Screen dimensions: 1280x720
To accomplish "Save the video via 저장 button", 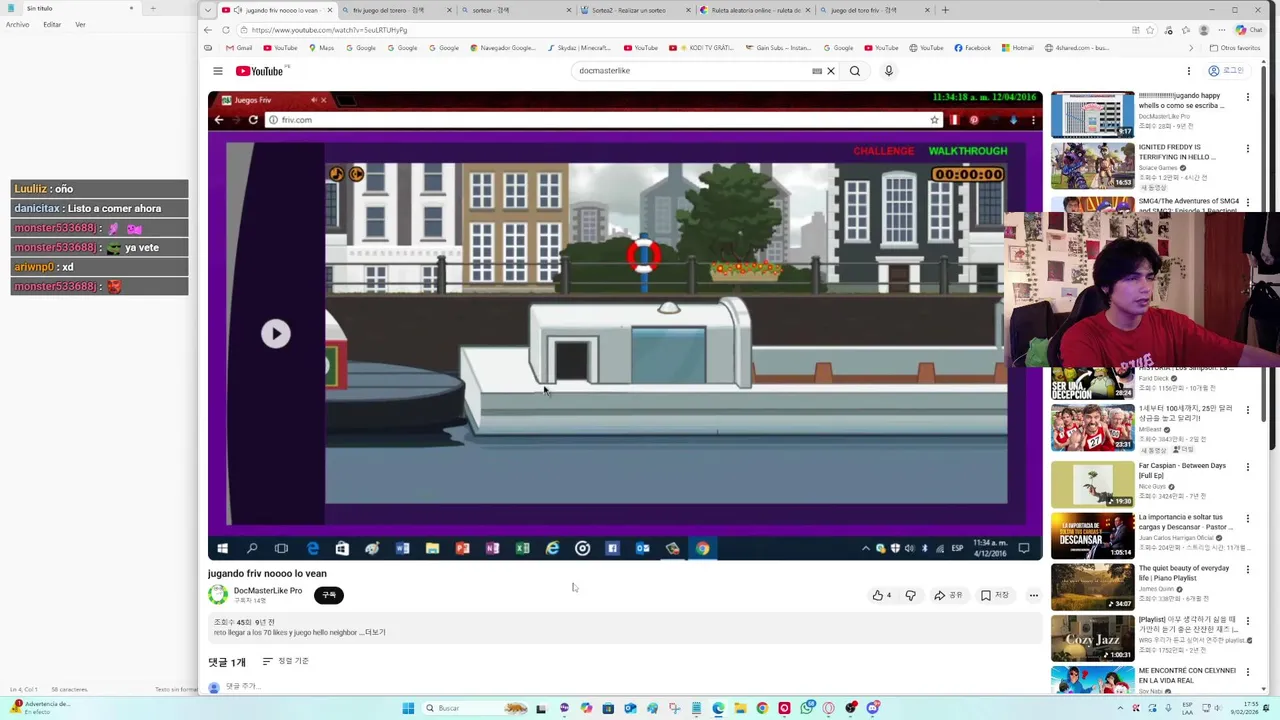I will 995,595.
